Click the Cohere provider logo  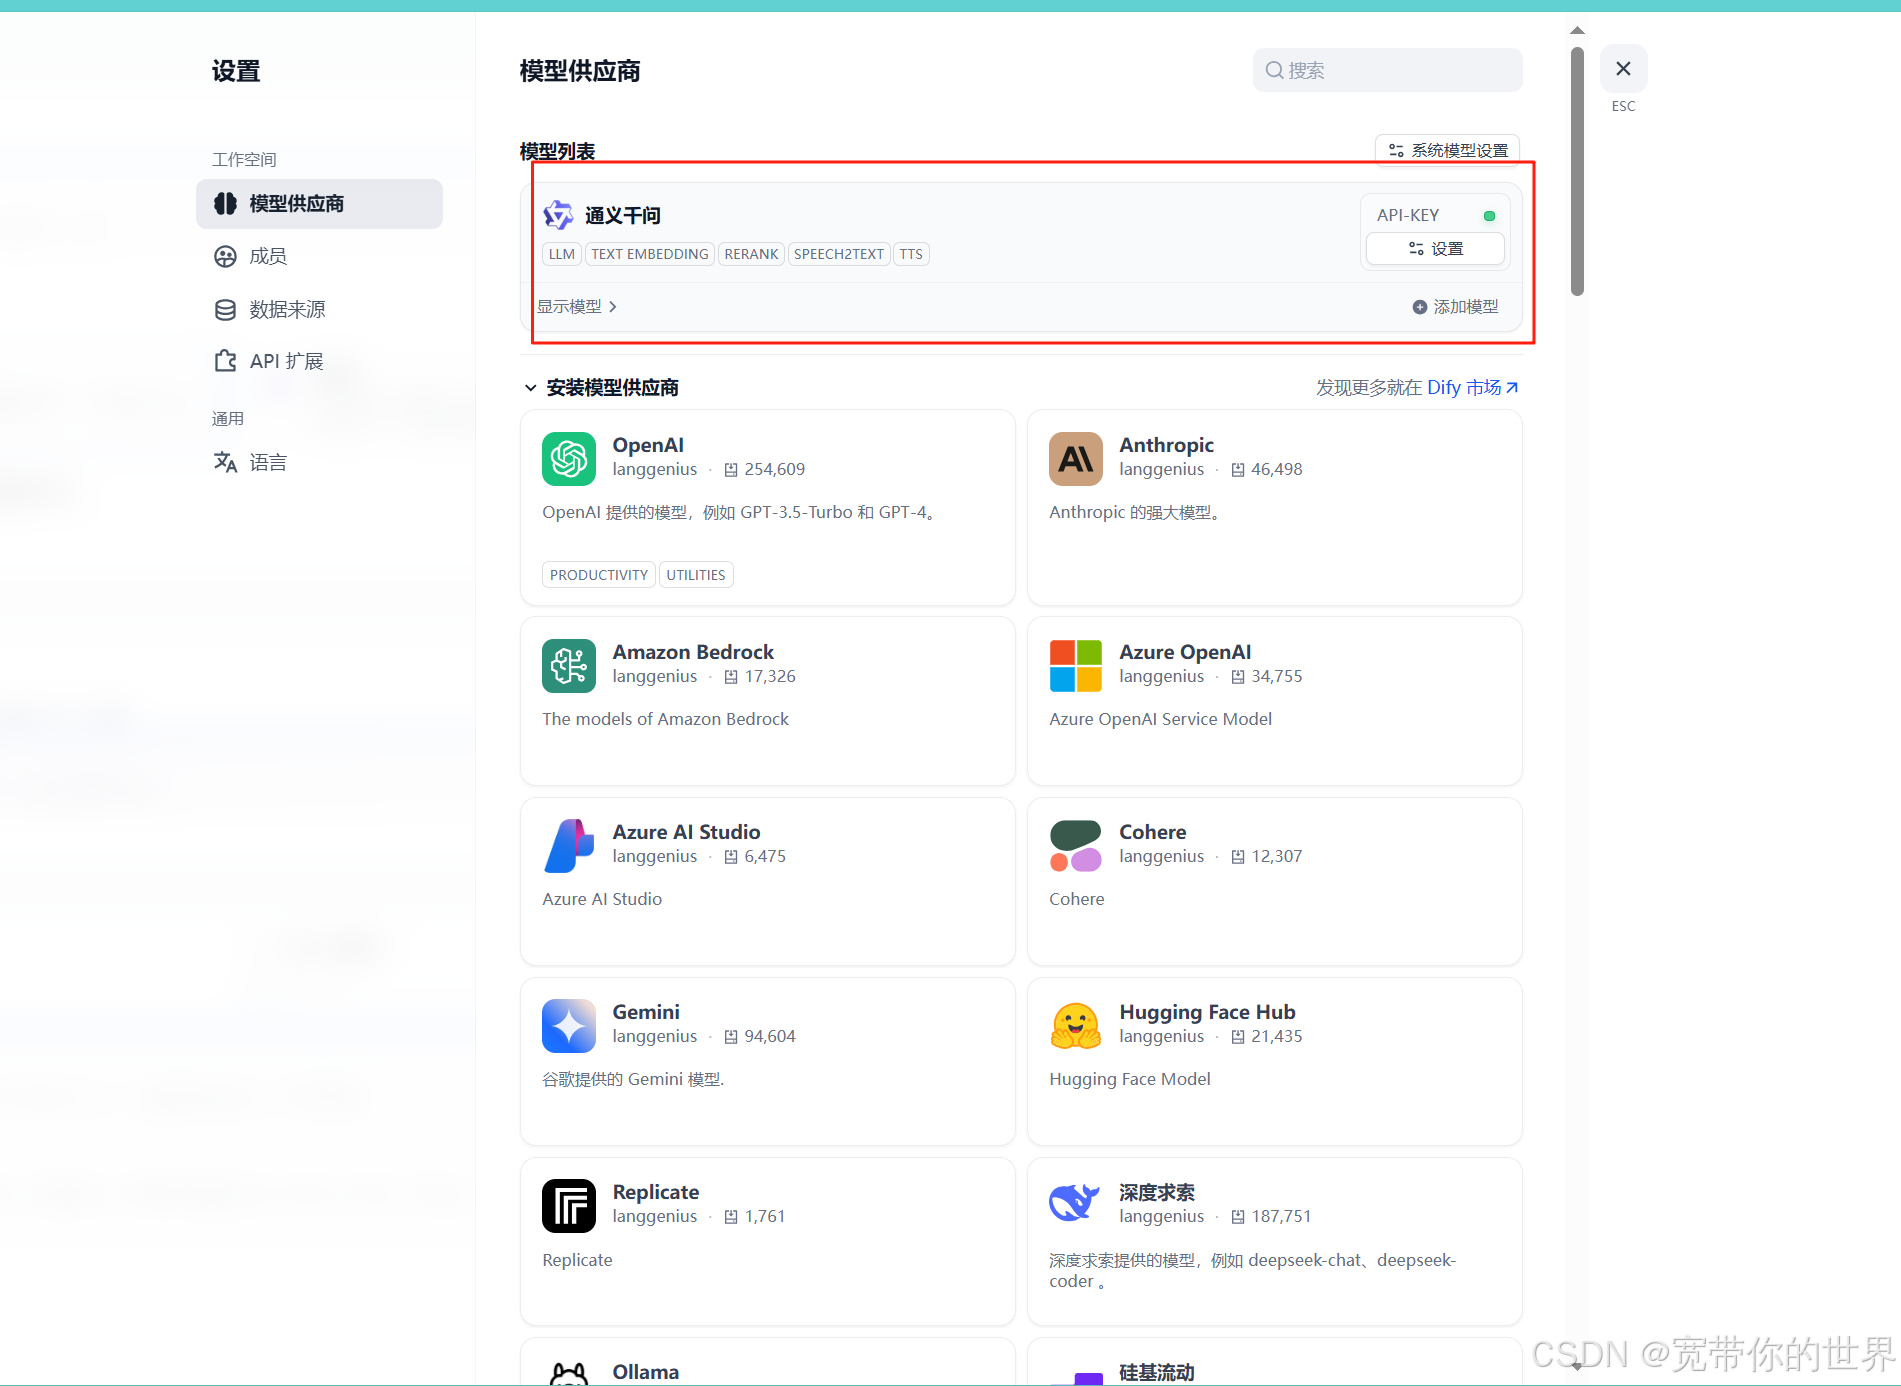click(x=1076, y=846)
